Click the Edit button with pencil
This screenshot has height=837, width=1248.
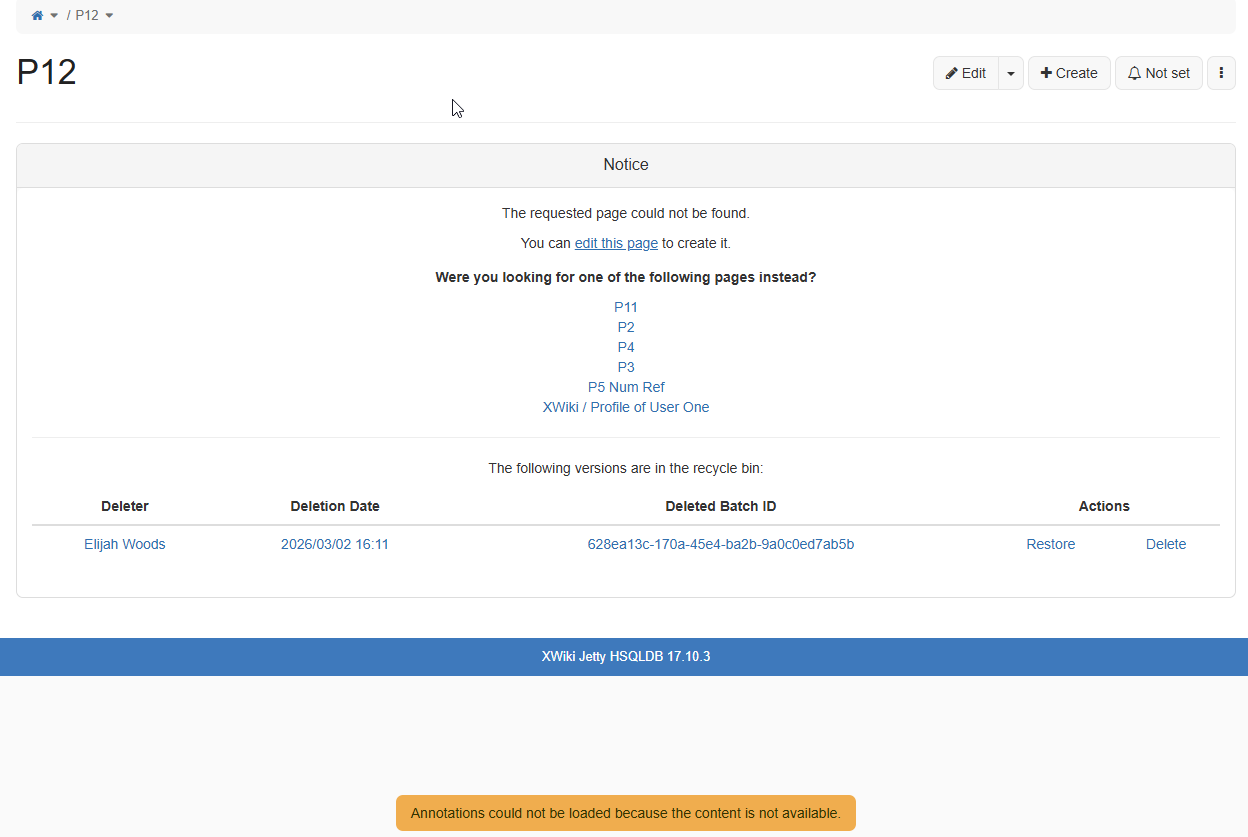click(966, 73)
